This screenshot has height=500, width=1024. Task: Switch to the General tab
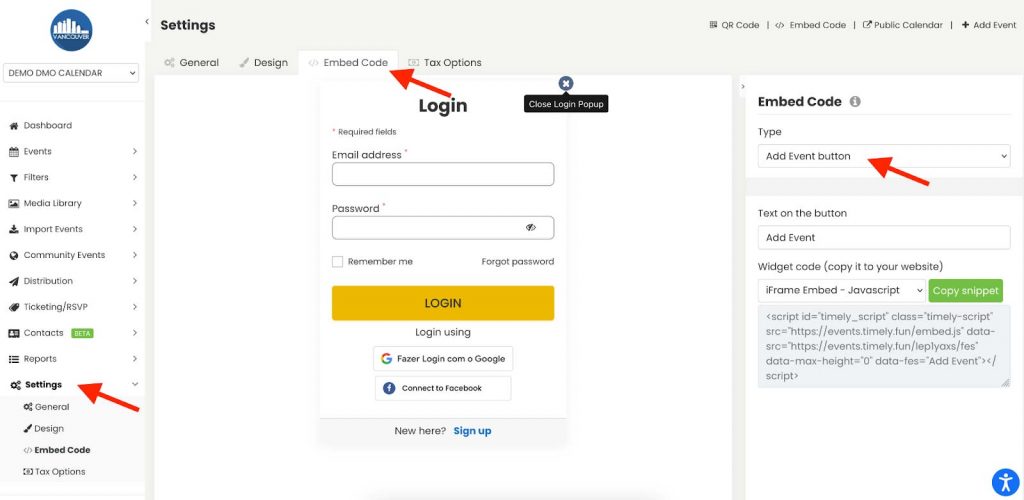[x=191, y=63]
